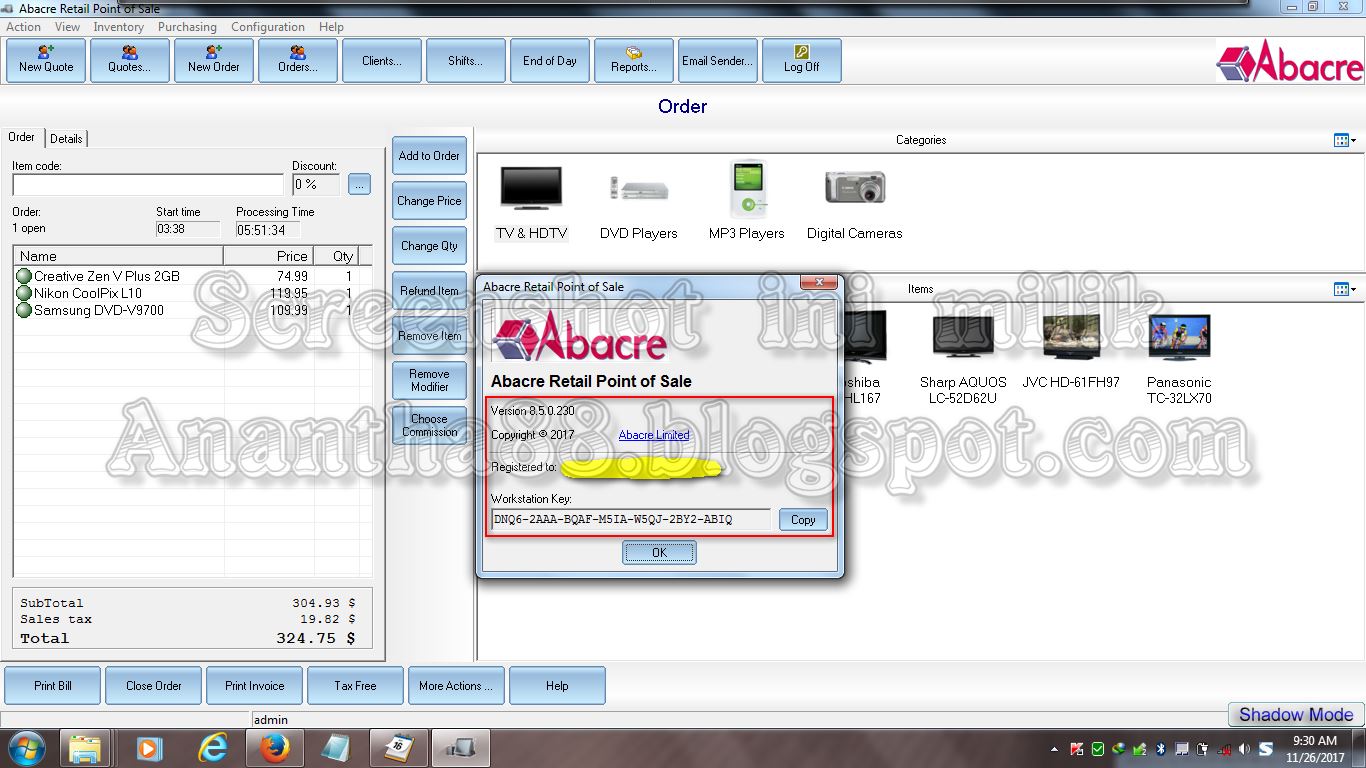Open the Email Sender toolbar button

(718, 60)
